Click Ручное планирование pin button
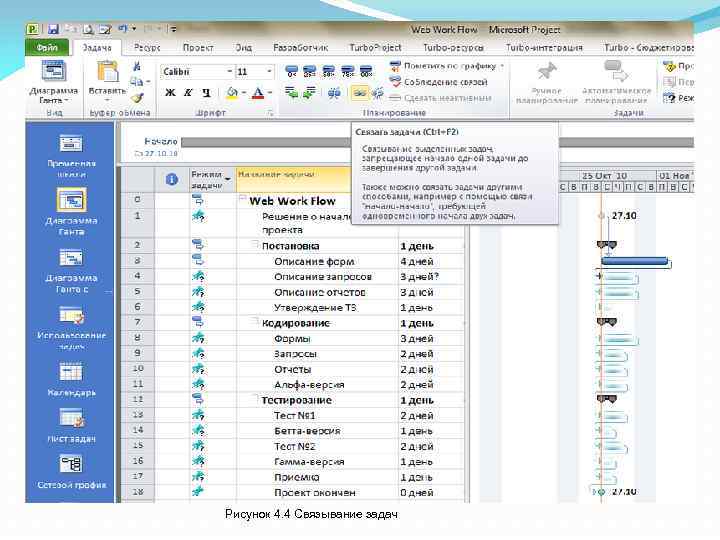 click(546, 83)
